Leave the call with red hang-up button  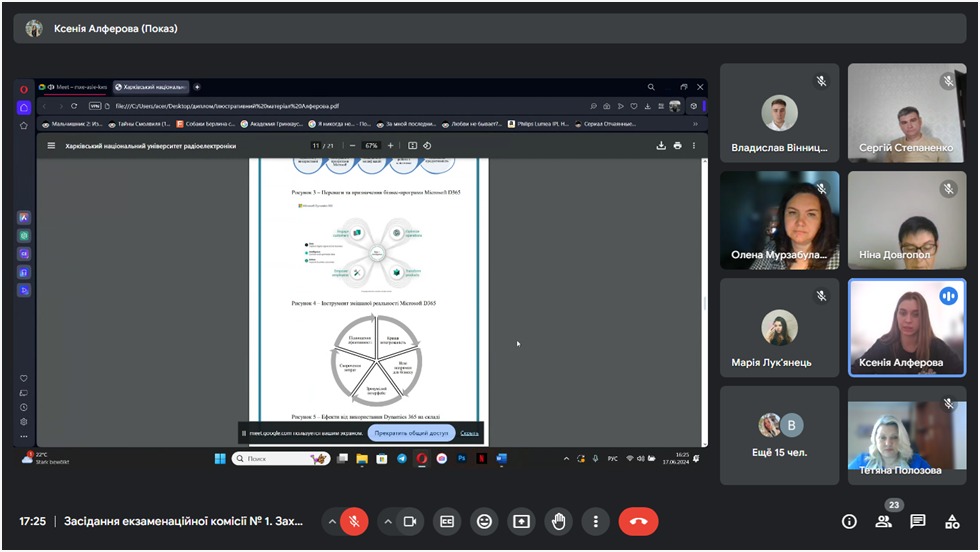click(x=638, y=521)
